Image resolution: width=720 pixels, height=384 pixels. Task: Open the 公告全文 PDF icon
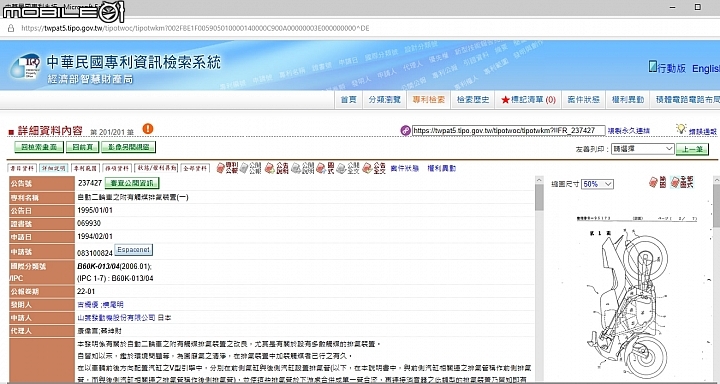click(x=373, y=168)
